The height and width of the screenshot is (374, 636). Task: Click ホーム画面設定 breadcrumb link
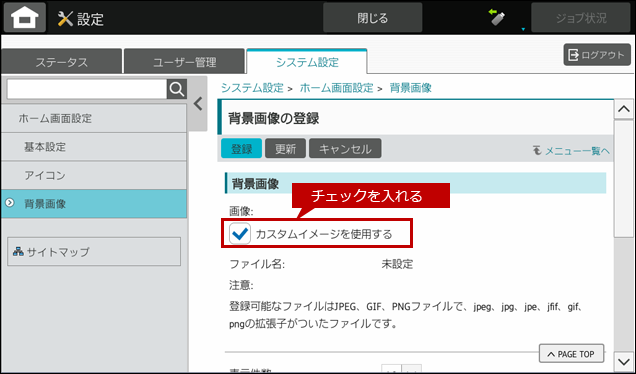[336, 88]
